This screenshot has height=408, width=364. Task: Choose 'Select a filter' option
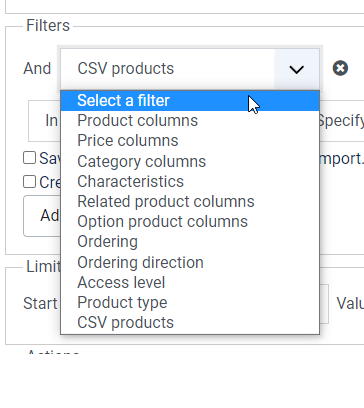pyautogui.click(x=190, y=101)
